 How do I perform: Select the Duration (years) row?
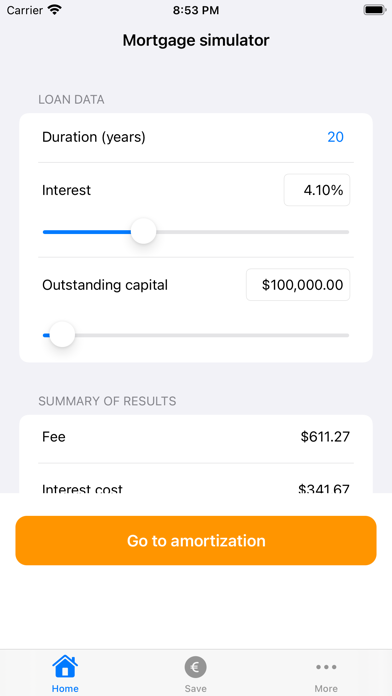click(x=196, y=138)
